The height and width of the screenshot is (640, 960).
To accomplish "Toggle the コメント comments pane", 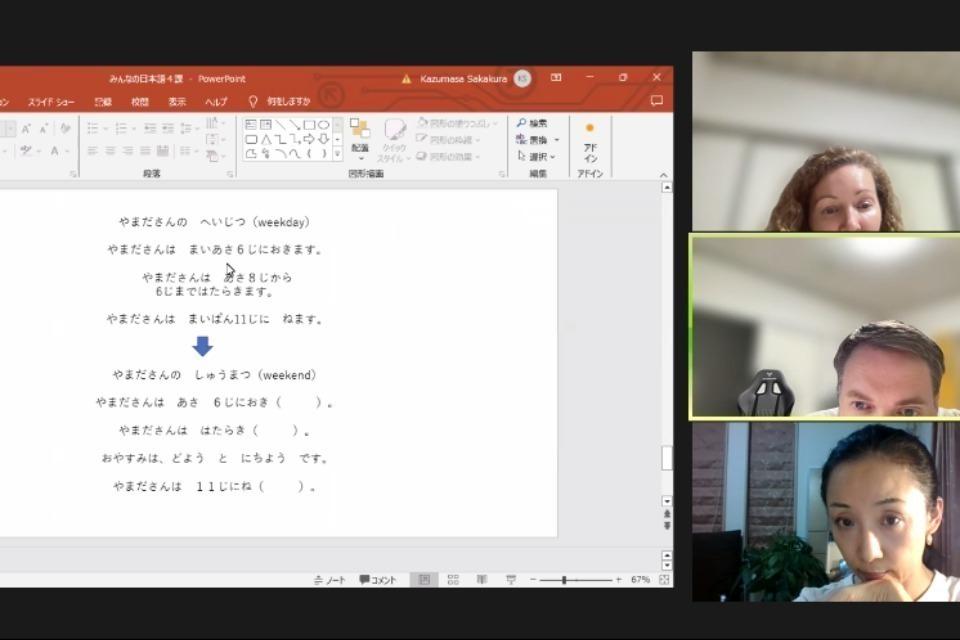I will pos(378,580).
